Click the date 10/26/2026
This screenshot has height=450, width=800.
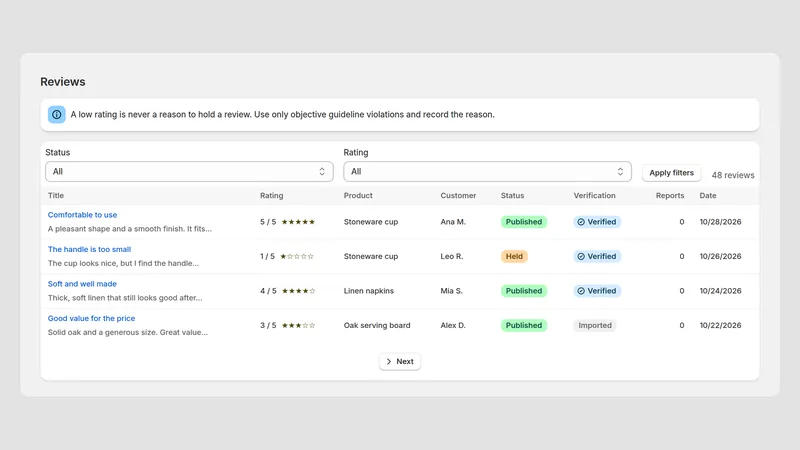tap(720, 256)
